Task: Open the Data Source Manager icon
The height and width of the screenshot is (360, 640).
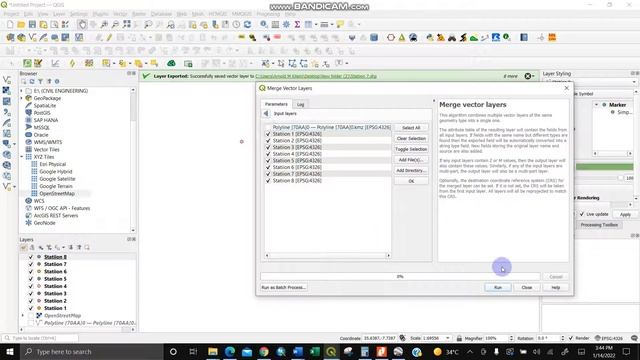Action: tap(10, 38)
